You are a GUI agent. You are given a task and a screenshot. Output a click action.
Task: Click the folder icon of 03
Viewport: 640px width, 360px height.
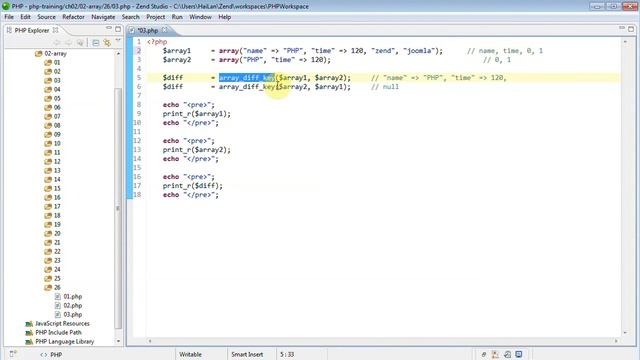pyautogui.click(x=48, y=80)
